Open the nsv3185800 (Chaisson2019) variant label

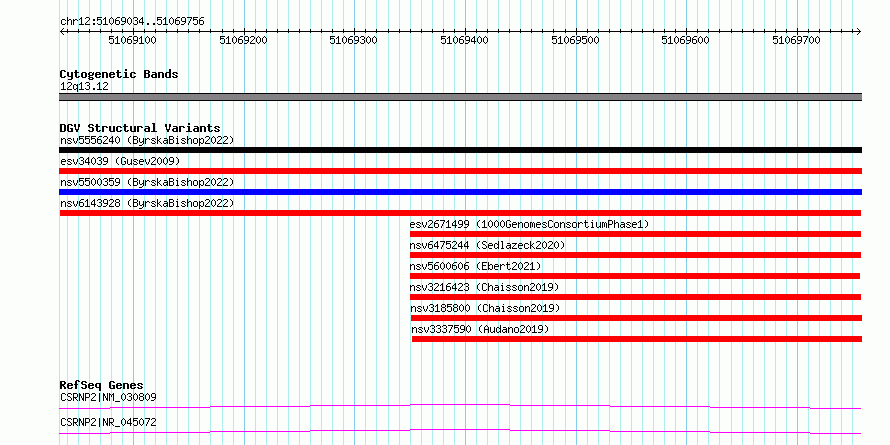485,308
